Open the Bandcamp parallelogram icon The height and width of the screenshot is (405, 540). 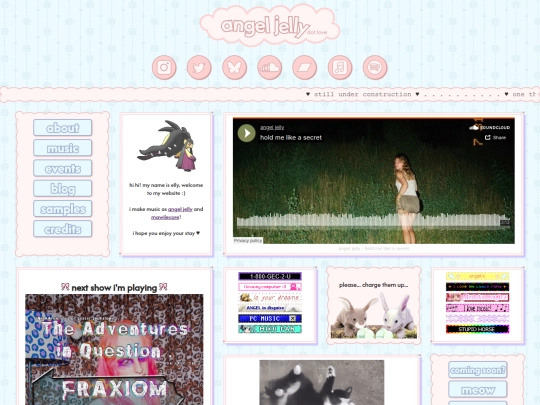coord(305,68)
